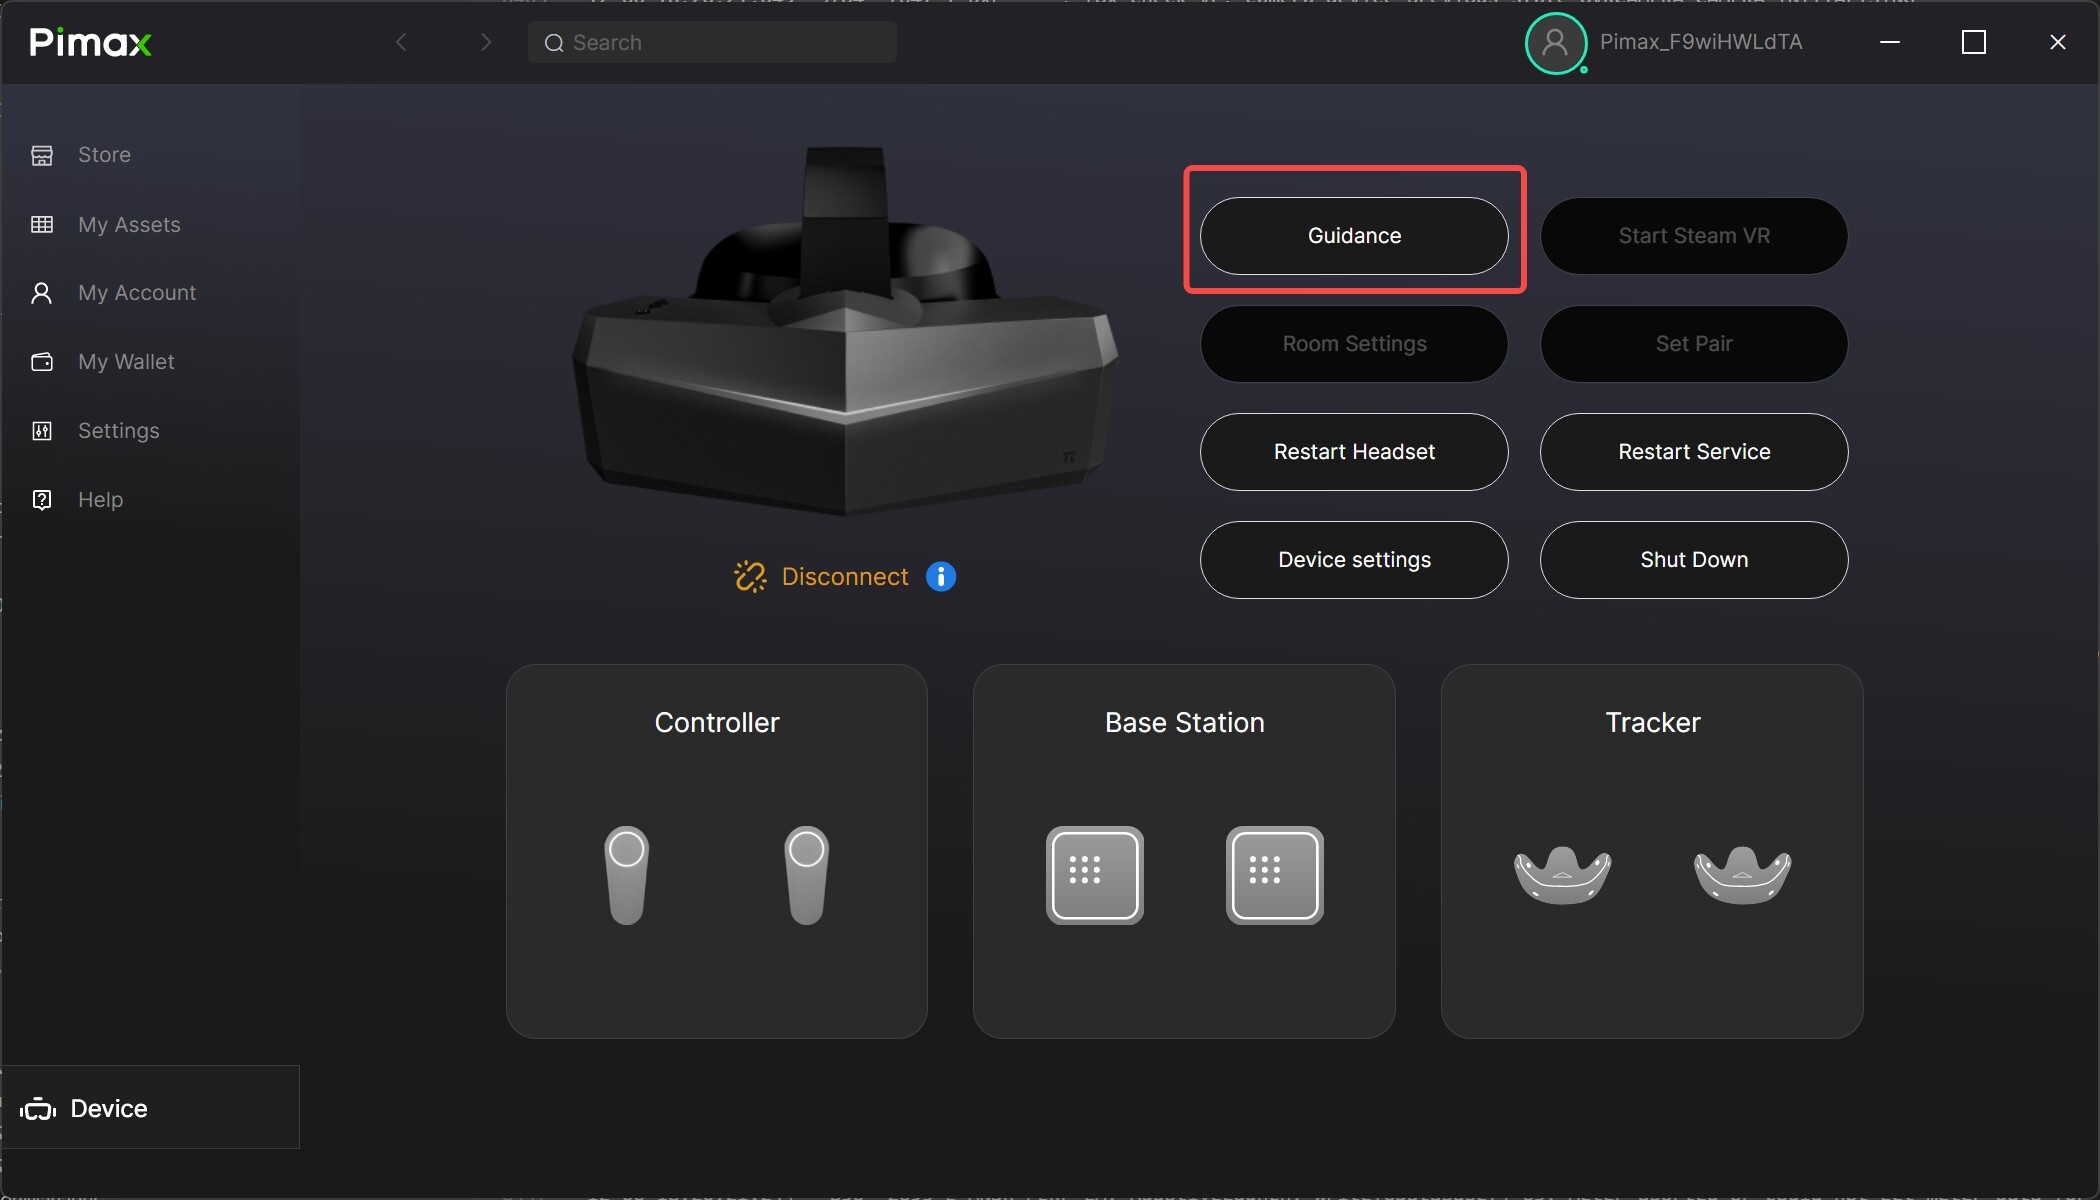The height and width of the screenshot is (1200, 2100).
Task: Open the user profile avatar
Action: click(x=1555, y=43)
